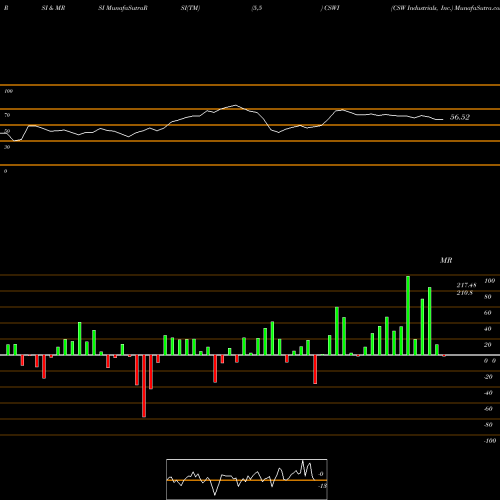Click the '(CSW Industrials, Inc.) MunafaSutra.com' header text
Image resolution: width=500 pixels, height=500 pixels.
coord(445,8)
